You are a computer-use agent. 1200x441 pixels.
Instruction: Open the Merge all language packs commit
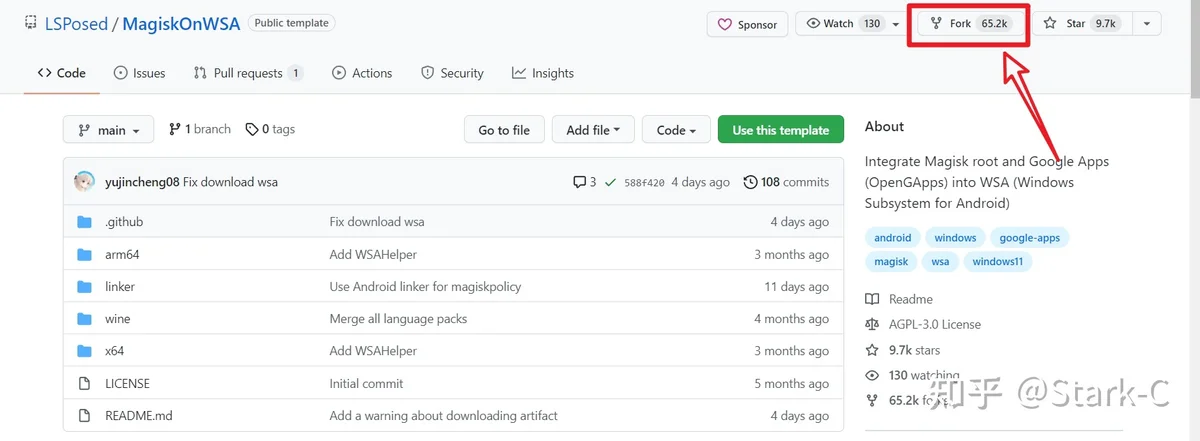pos(398,319)
